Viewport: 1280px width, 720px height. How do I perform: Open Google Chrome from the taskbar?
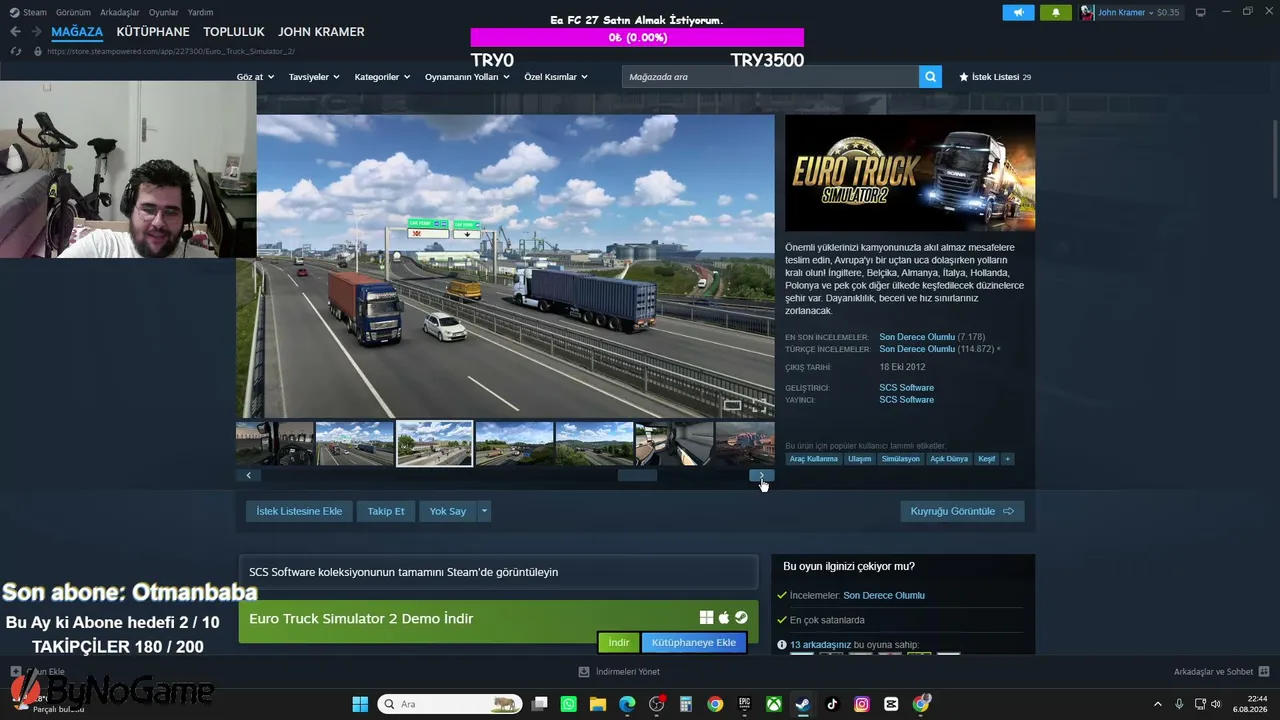(715, 704)
